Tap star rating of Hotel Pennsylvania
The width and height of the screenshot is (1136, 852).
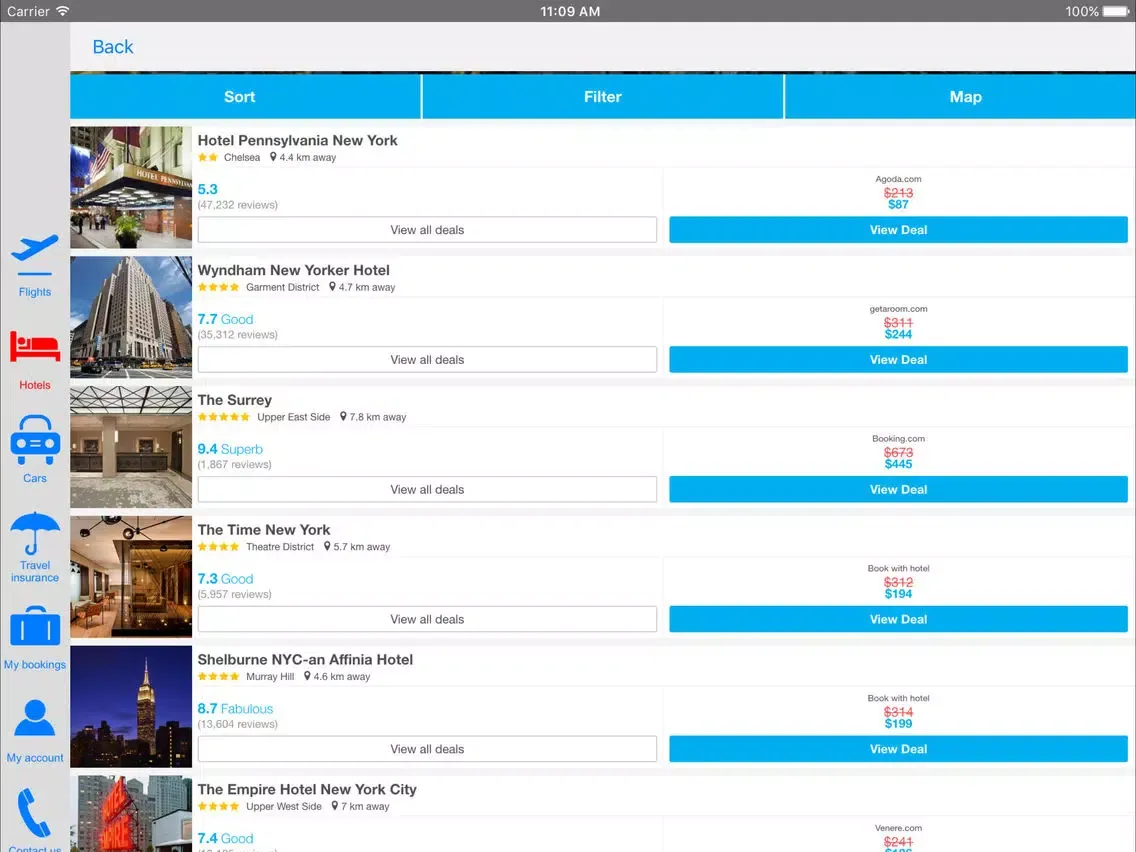pyautogui.click(x=208, y=157)
